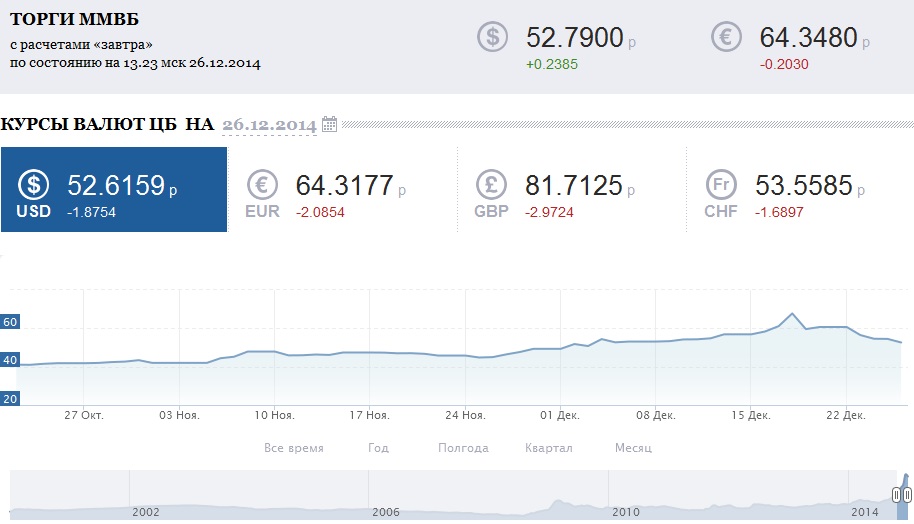914x524 pixels.
Task: Click the MMVB dollar rate 52.7900
Action: (575, 37)
